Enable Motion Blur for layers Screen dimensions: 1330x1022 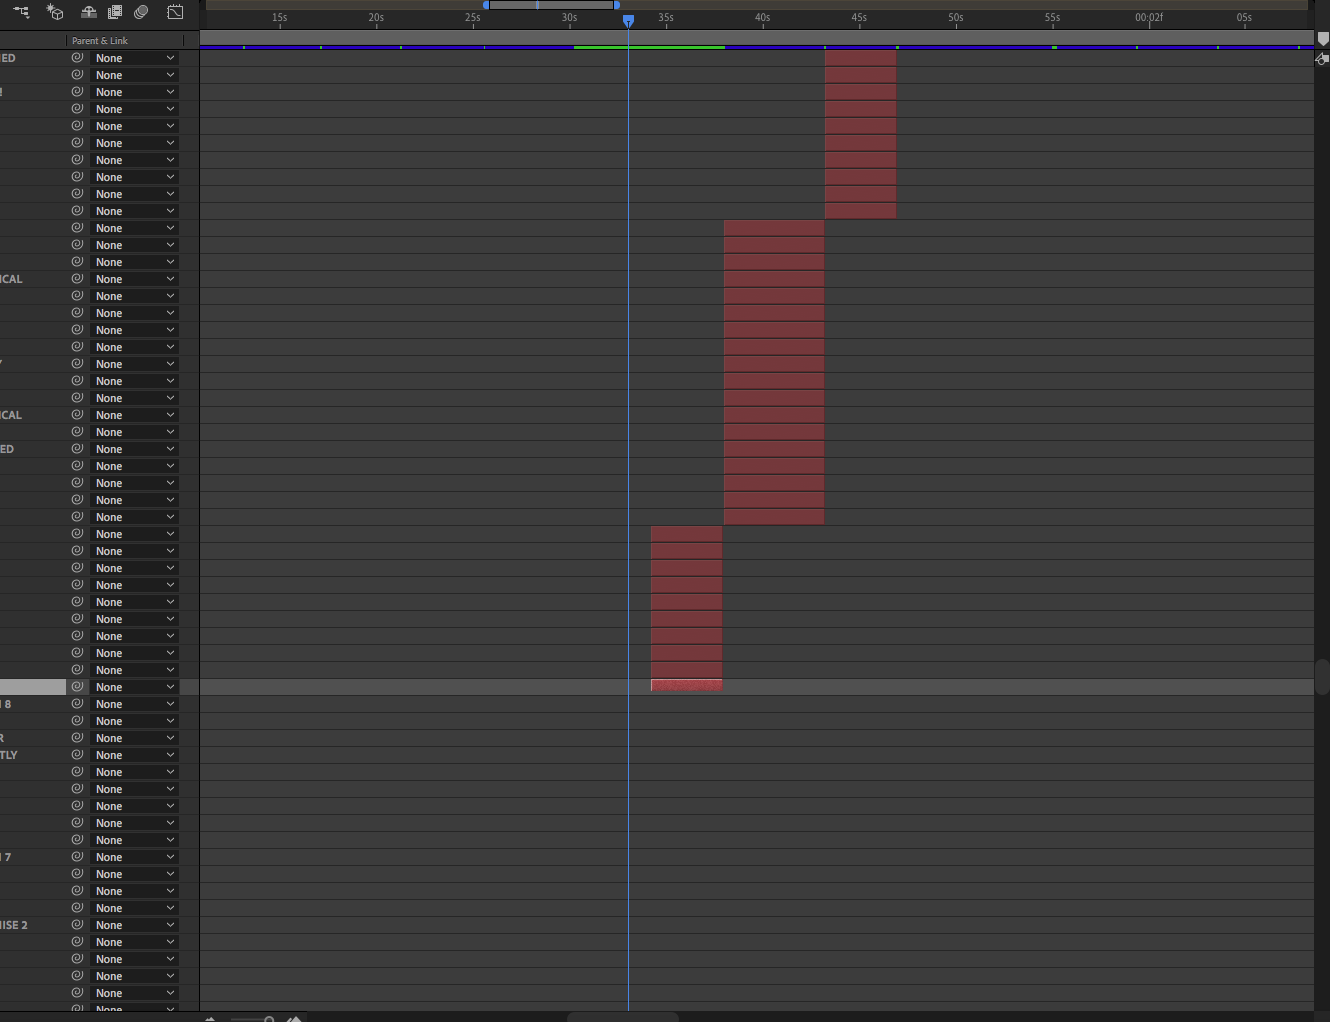[x=141, y=12]
